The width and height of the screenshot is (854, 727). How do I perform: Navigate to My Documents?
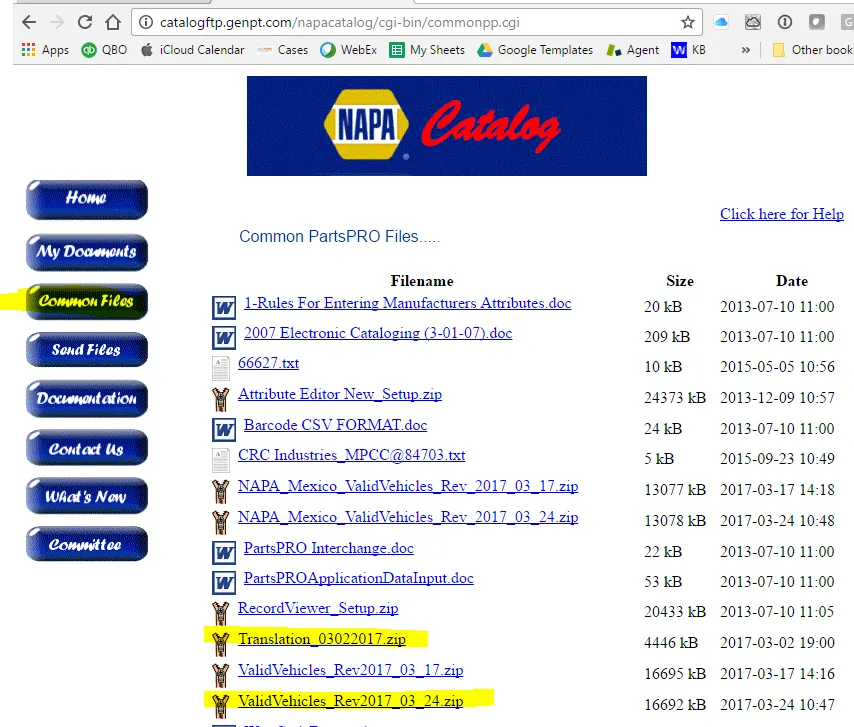coord(86,252)
